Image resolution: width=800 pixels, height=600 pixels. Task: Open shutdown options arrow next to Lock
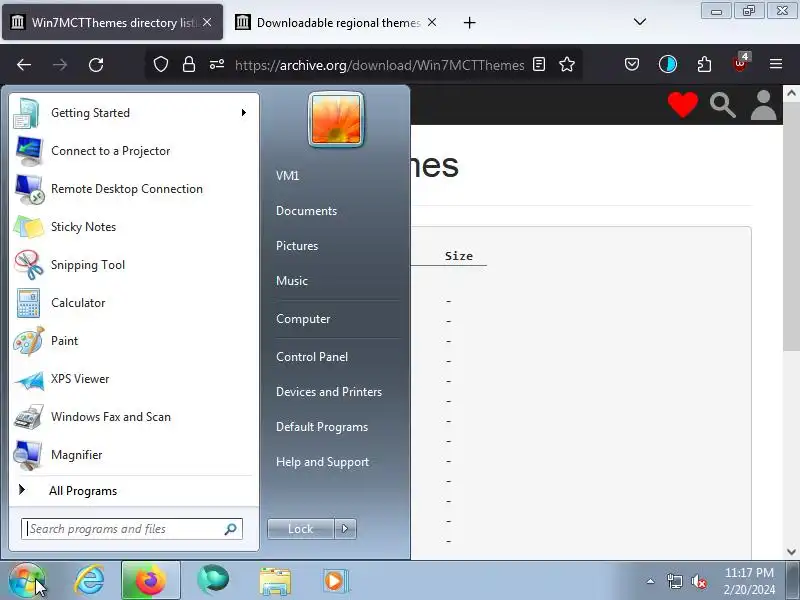coord(345,529)
